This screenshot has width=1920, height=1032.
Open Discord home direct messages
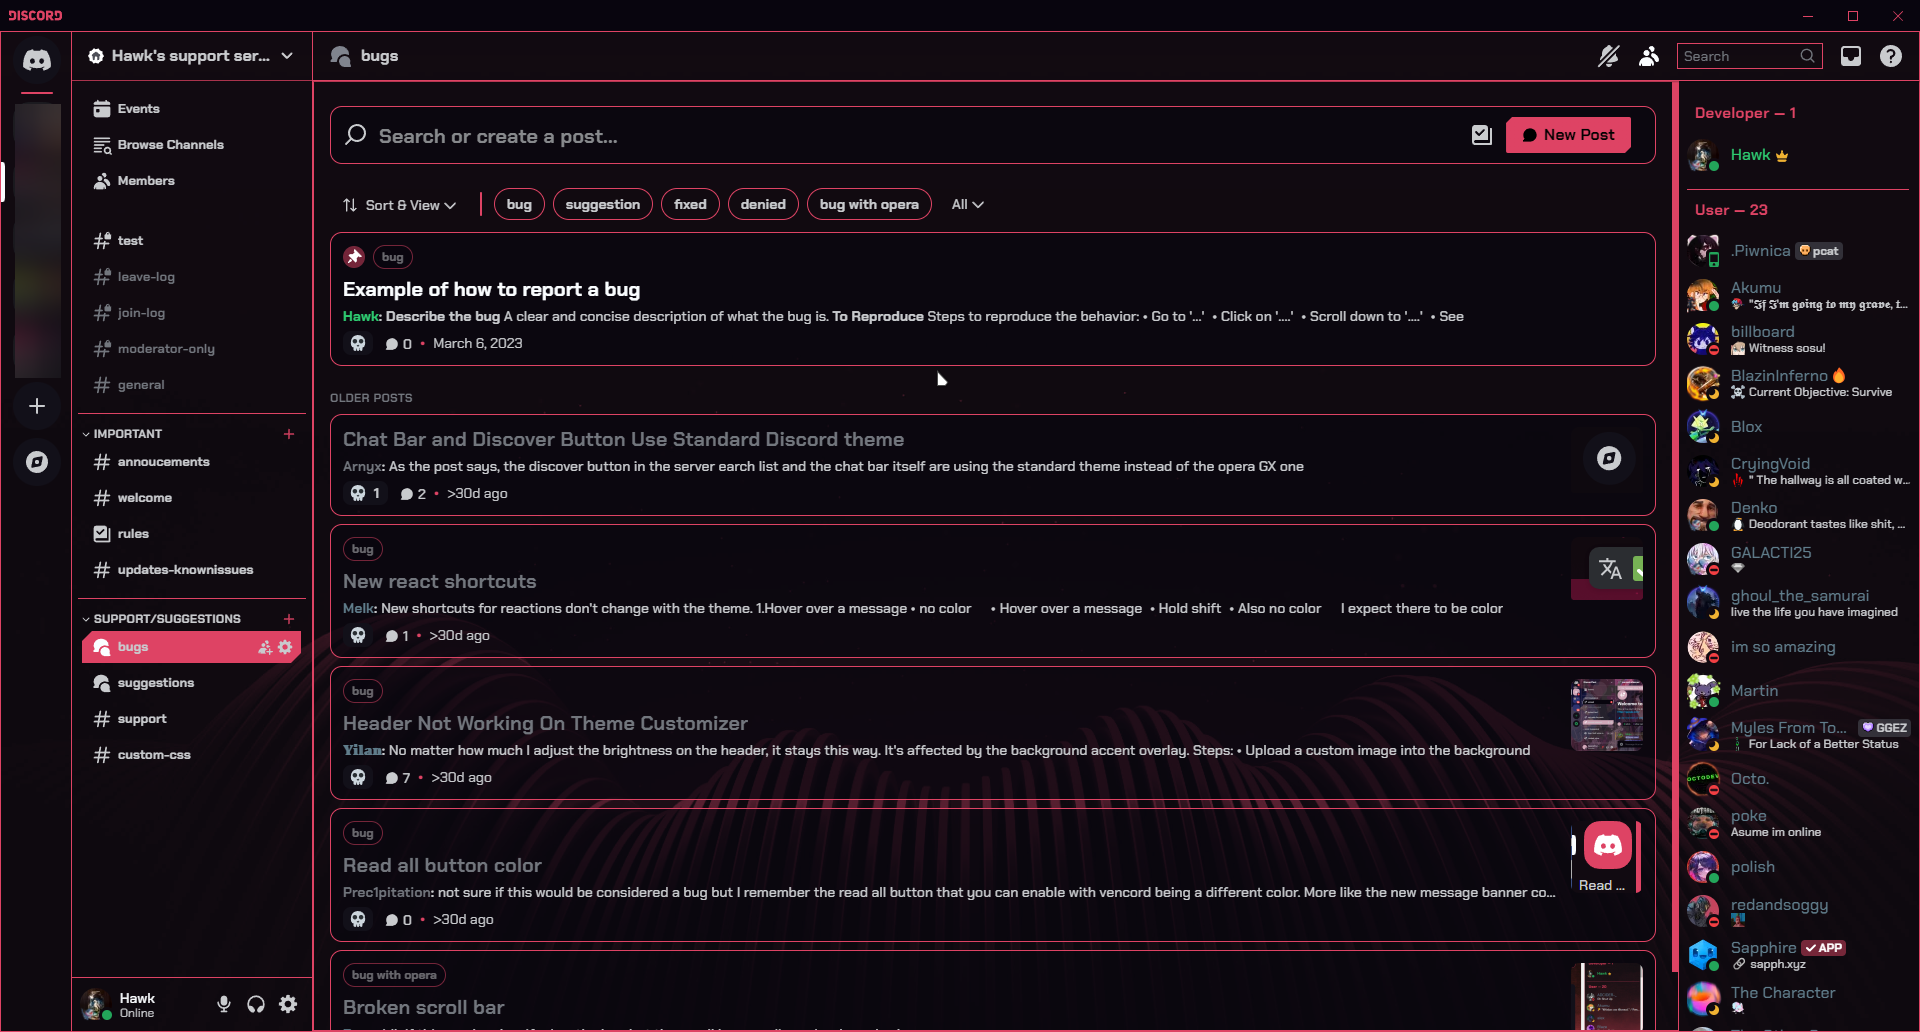(37, 60)
